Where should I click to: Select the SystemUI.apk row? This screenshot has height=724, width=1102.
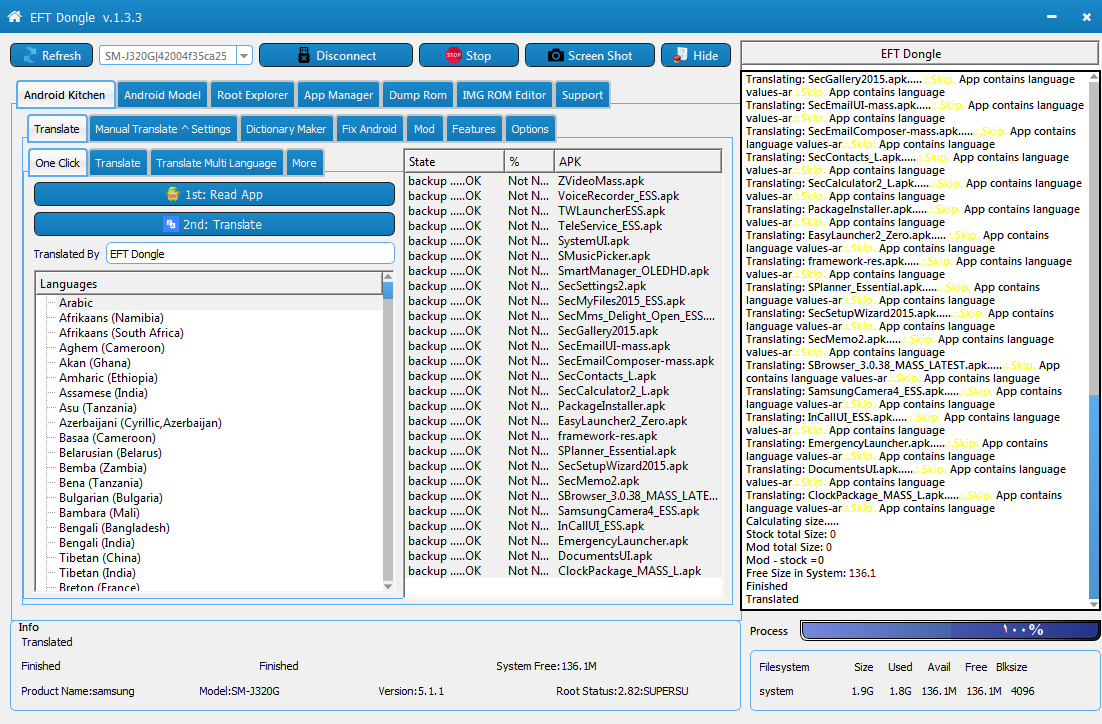pos(564,240)
